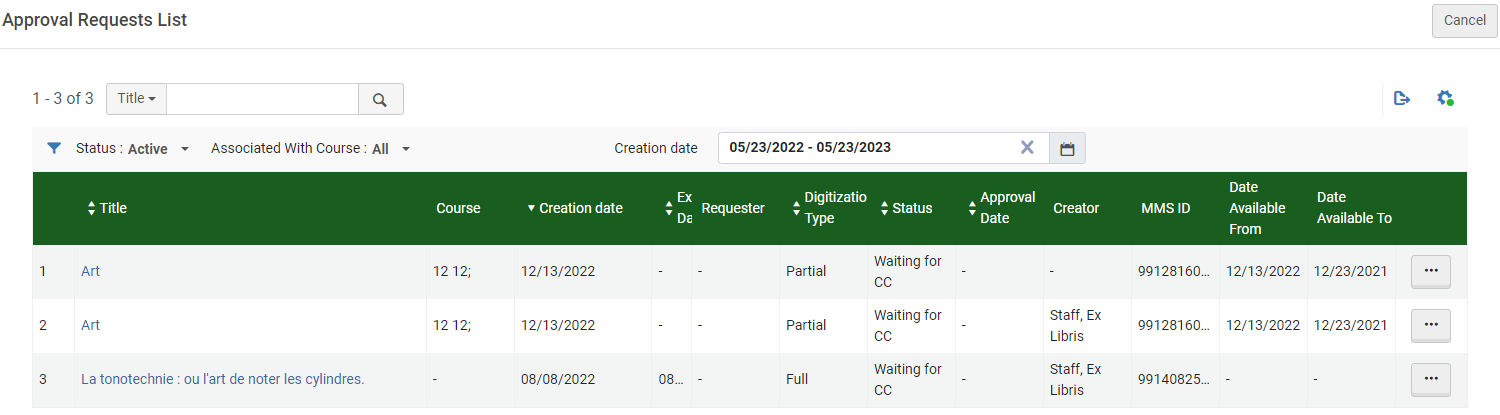Screen dimensions: 1500x415
Task: Sort by Creation date column header
Action: [574, 208]
